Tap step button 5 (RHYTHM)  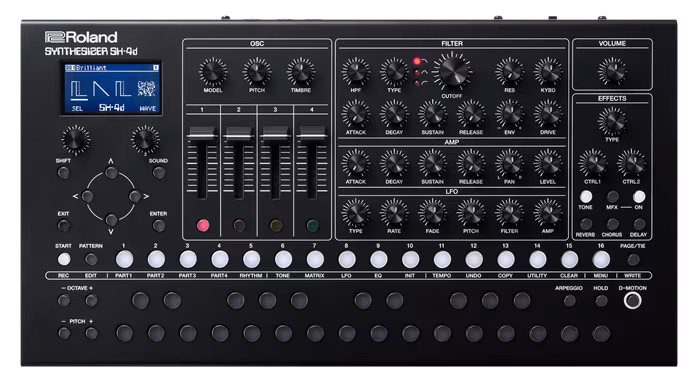(252, 259)
